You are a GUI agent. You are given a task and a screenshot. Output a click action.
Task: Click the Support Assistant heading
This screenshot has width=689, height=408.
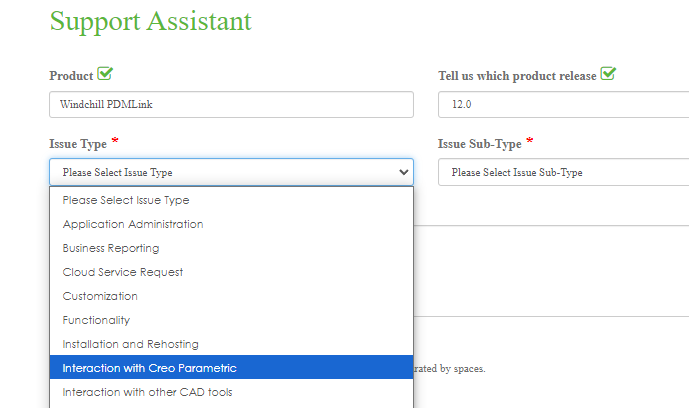click(150, 21)
